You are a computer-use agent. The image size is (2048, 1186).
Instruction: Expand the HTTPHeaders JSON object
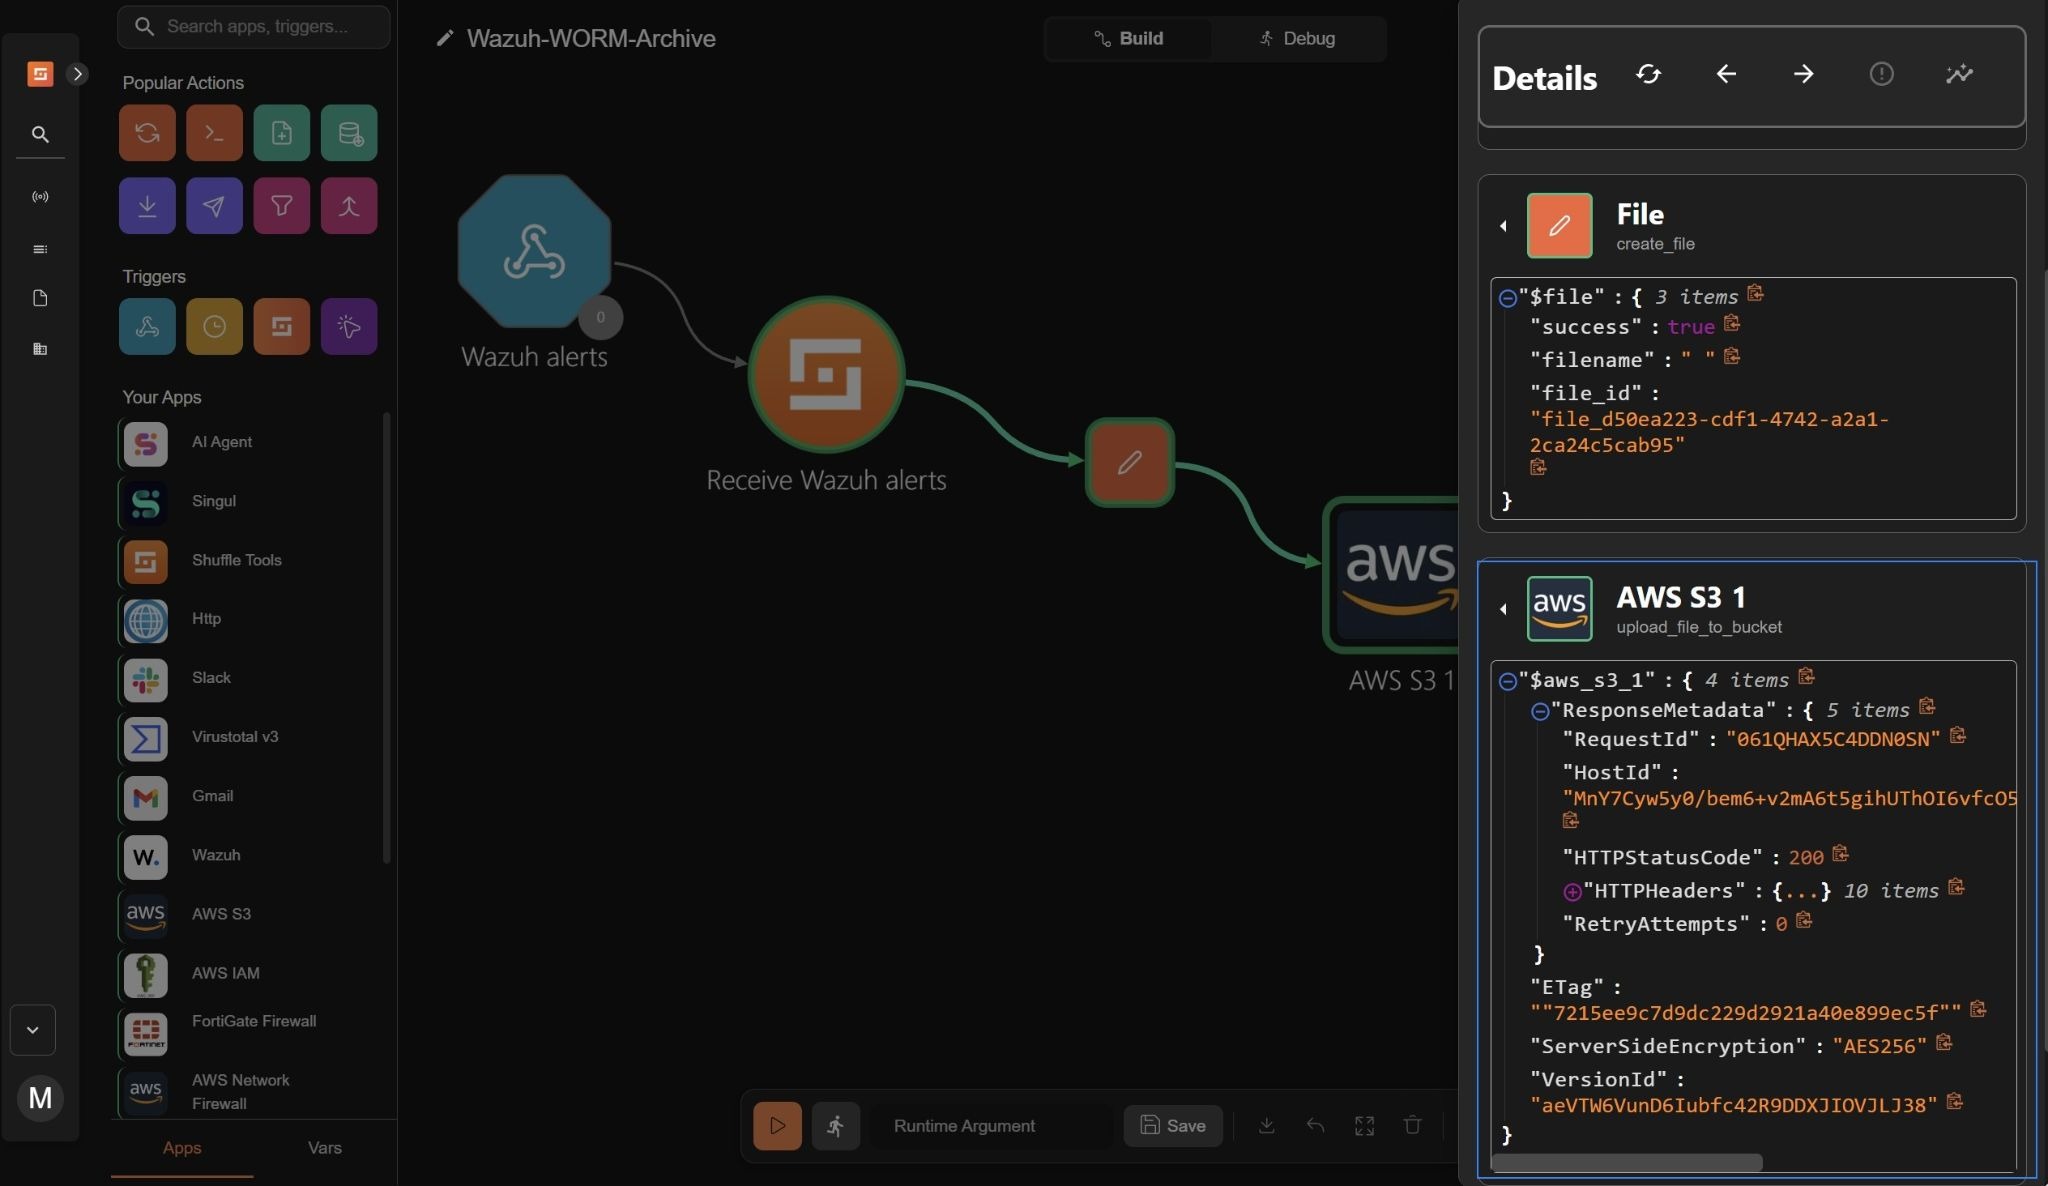click(1572, 892)
